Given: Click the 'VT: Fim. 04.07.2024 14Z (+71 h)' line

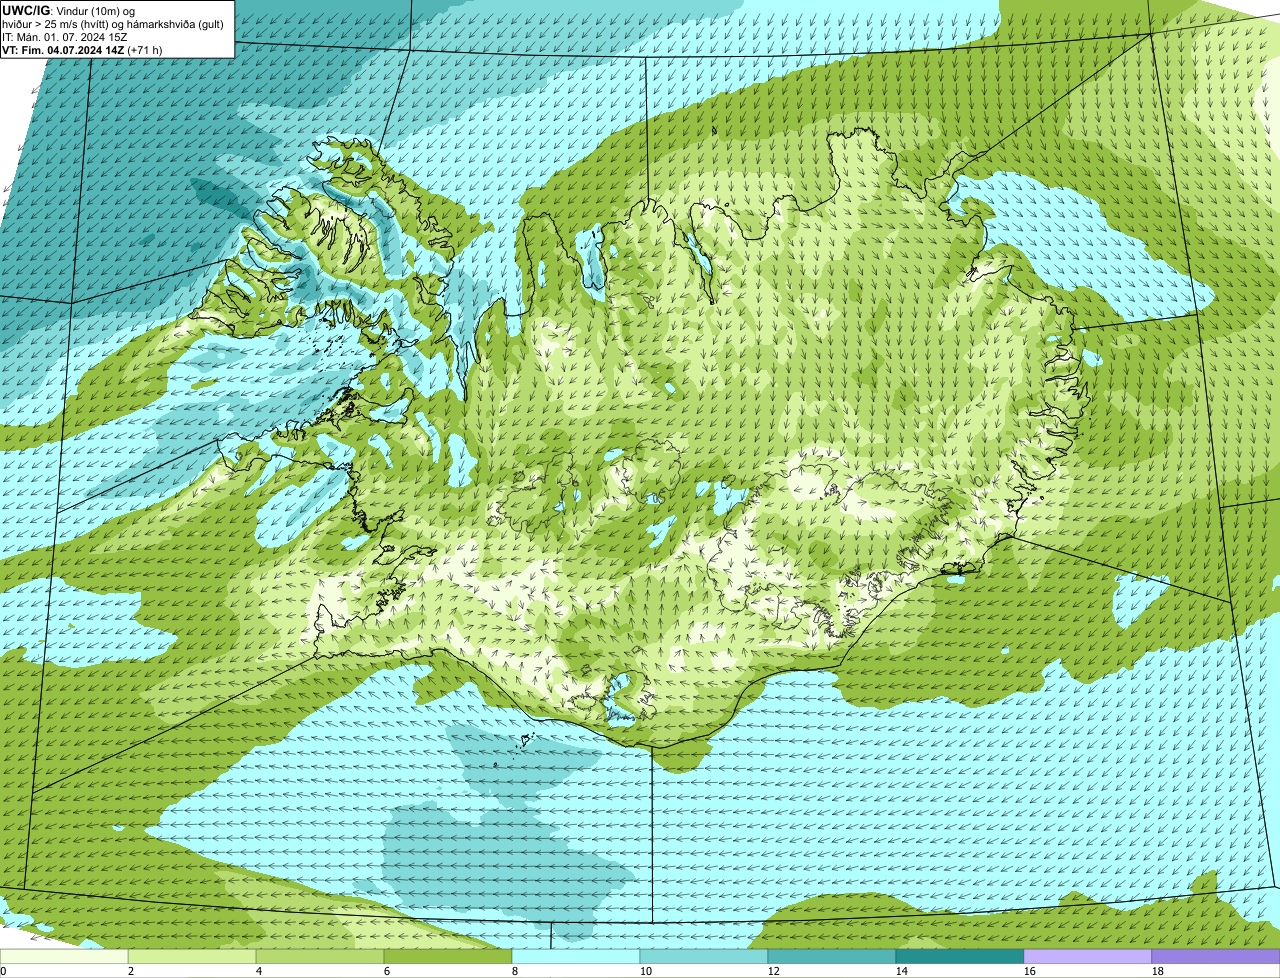Looking at the screenshot, I should (83, 50).
